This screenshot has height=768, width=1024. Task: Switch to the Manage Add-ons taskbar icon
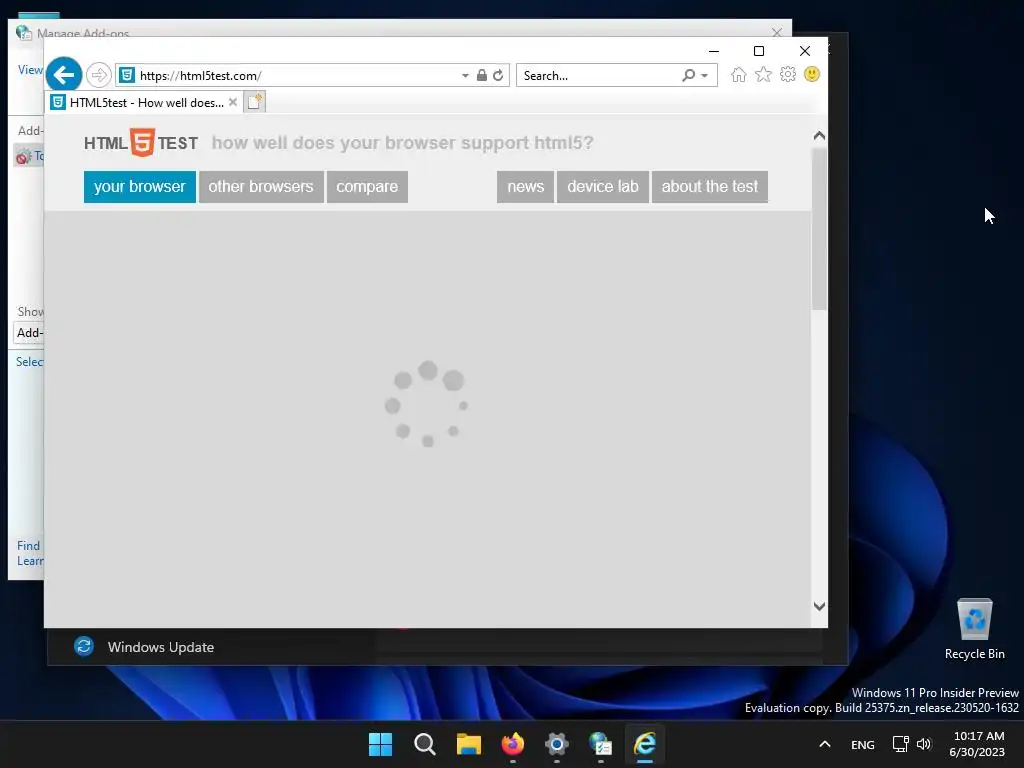600,744
